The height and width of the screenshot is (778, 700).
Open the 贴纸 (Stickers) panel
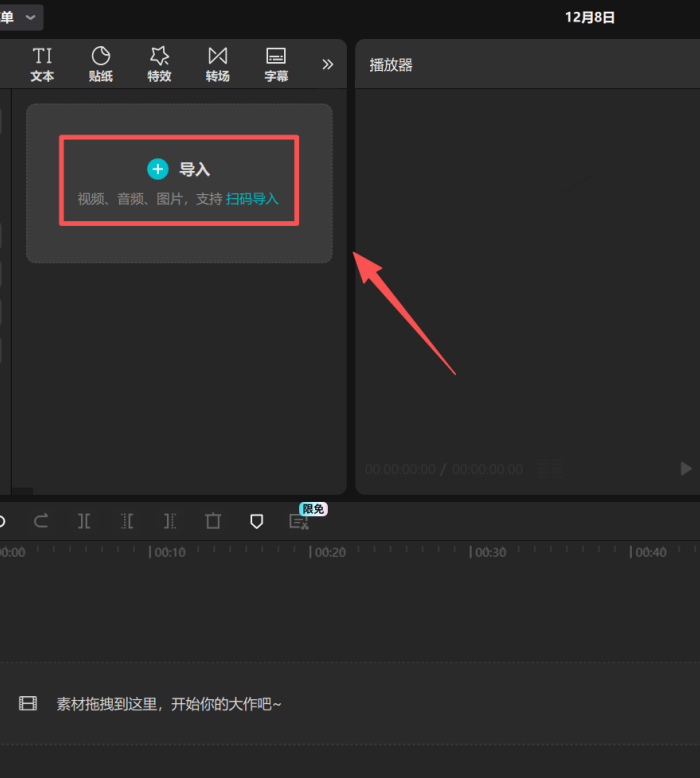[x=101, y=64]
